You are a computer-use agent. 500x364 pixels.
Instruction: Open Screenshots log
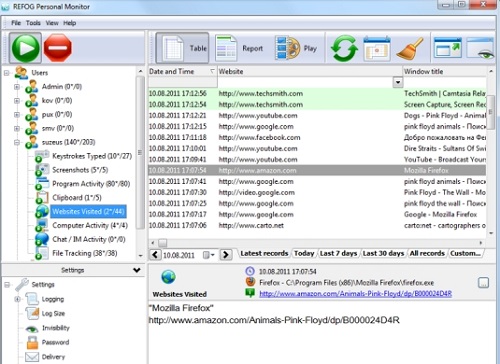point(80,170)
